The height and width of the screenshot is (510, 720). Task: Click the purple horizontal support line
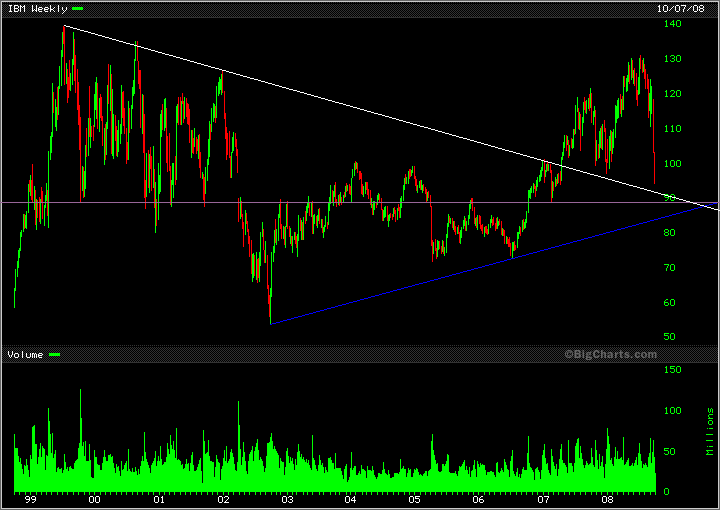tap(360, 202)
